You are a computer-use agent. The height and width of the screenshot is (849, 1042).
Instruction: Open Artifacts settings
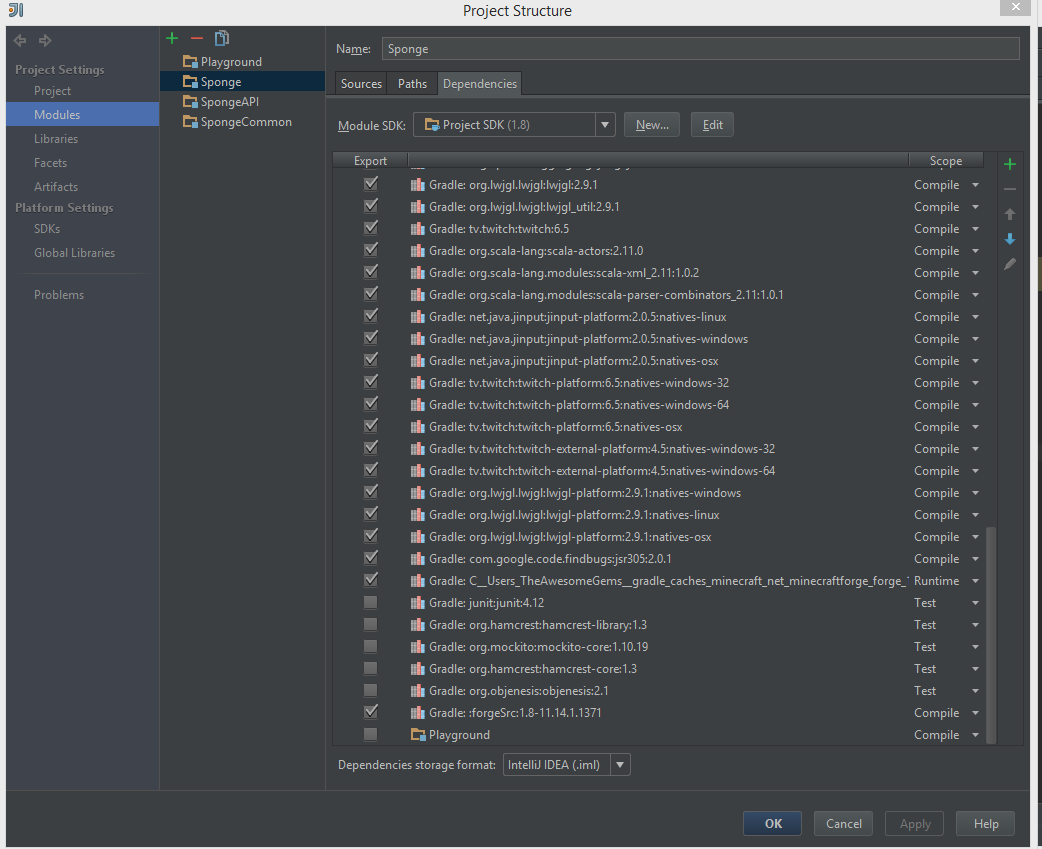click(x=56, y=187)
